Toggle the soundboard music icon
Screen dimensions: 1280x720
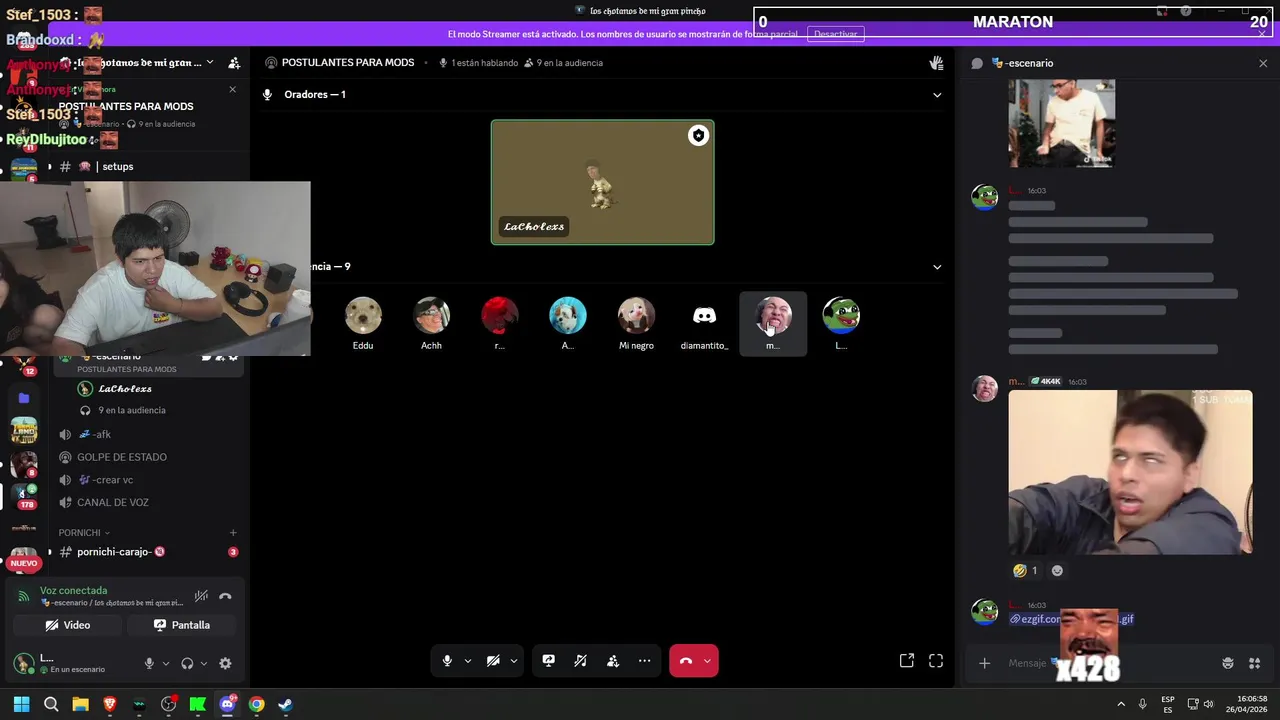click(x=580, y=661)
